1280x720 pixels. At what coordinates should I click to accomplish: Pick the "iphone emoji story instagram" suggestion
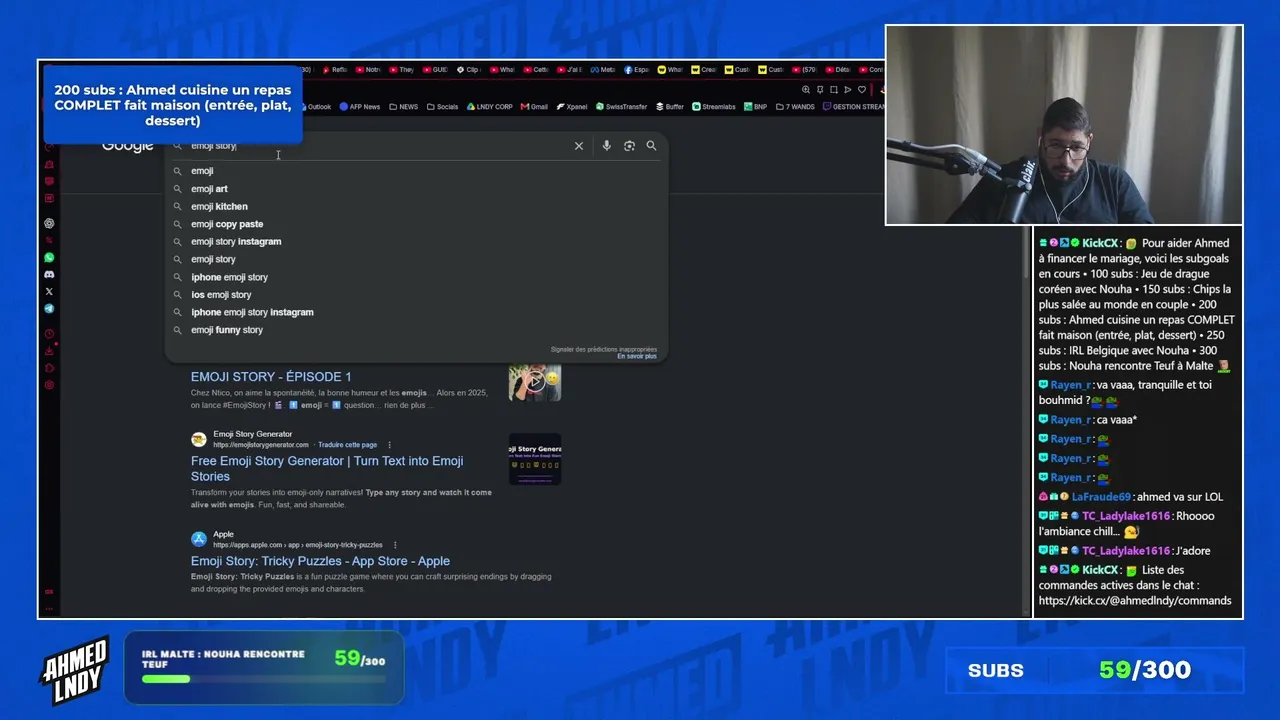pyautogui.click(x=415, y=312)
